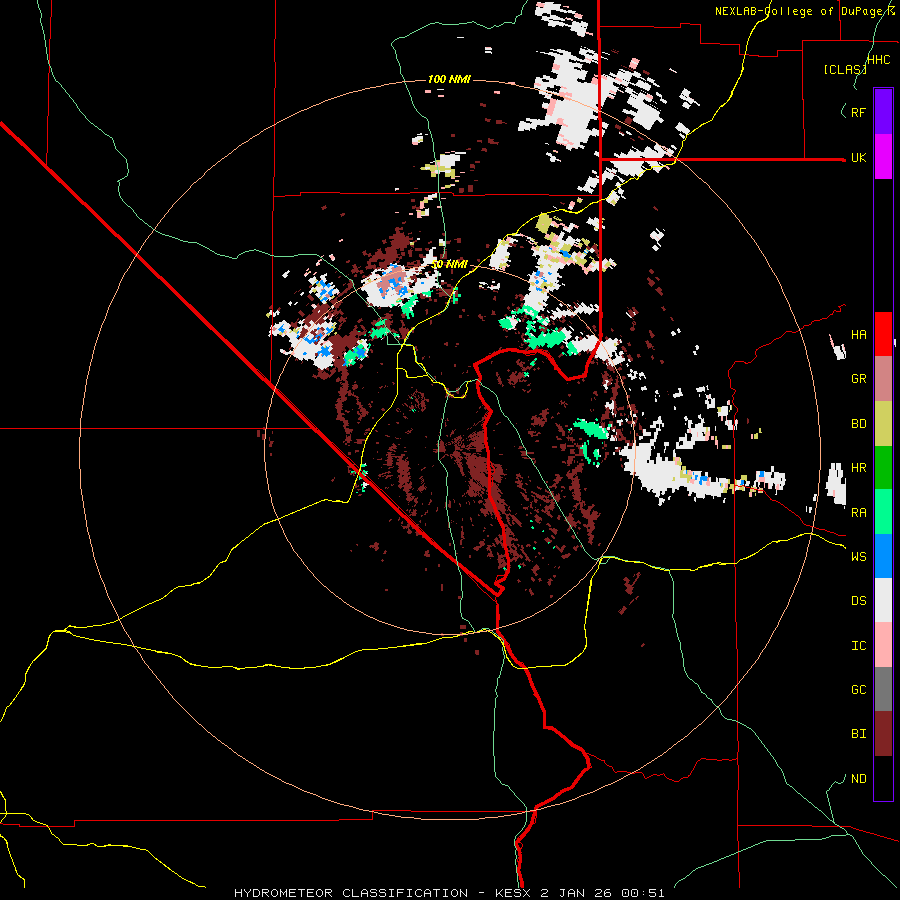900x900 pixels.
Task: Click the GR legend label
Action: point(859,379)
